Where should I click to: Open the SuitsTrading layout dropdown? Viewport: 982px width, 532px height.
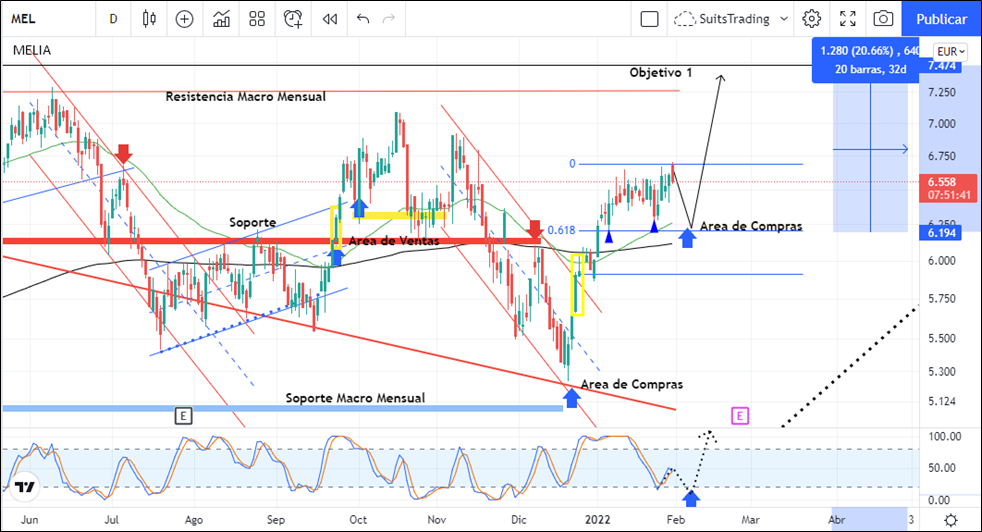(x=730, y=18)
